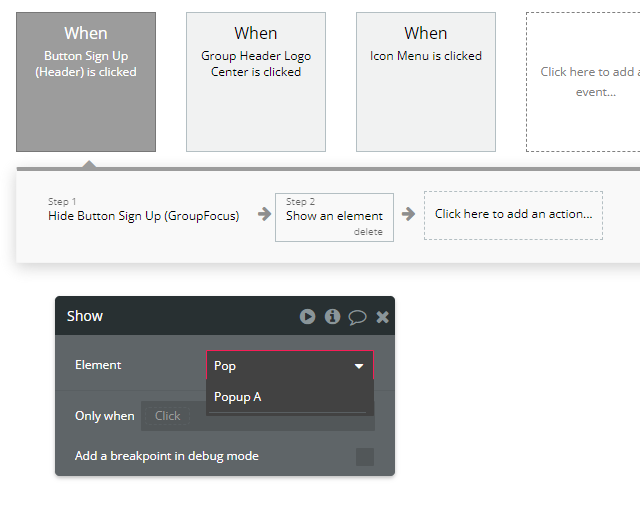Enable breakpoint in debug mode checkbox

pos(365,457)
